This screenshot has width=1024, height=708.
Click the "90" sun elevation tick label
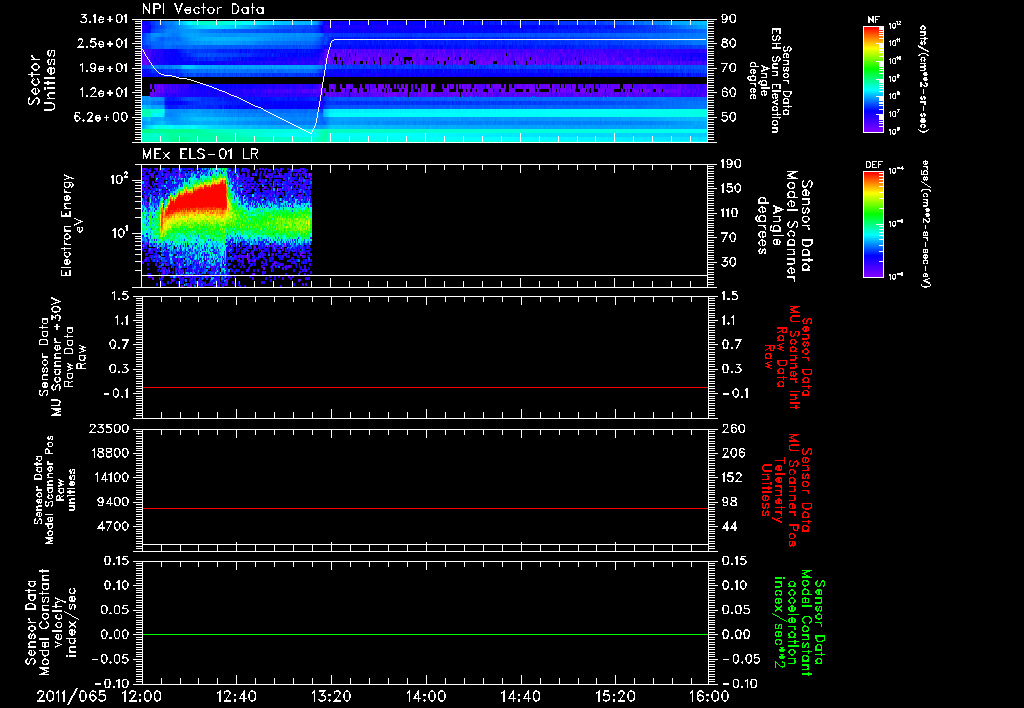pyautogui.click(x=729, y=19)
